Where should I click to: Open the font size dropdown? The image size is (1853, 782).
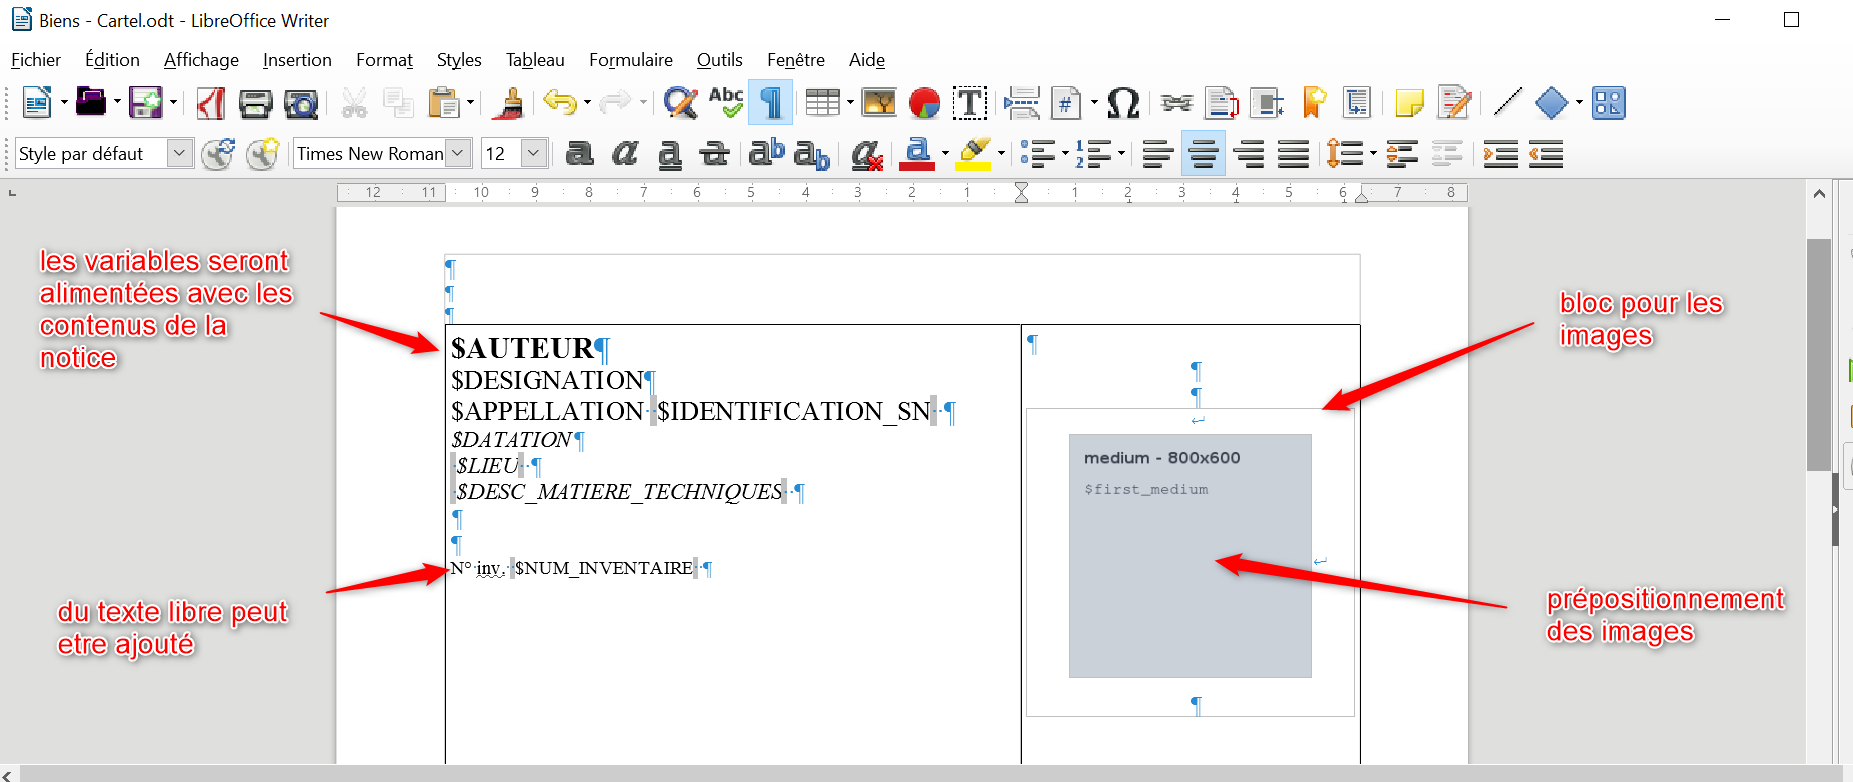pyautogui.click(x=534, y=153)
